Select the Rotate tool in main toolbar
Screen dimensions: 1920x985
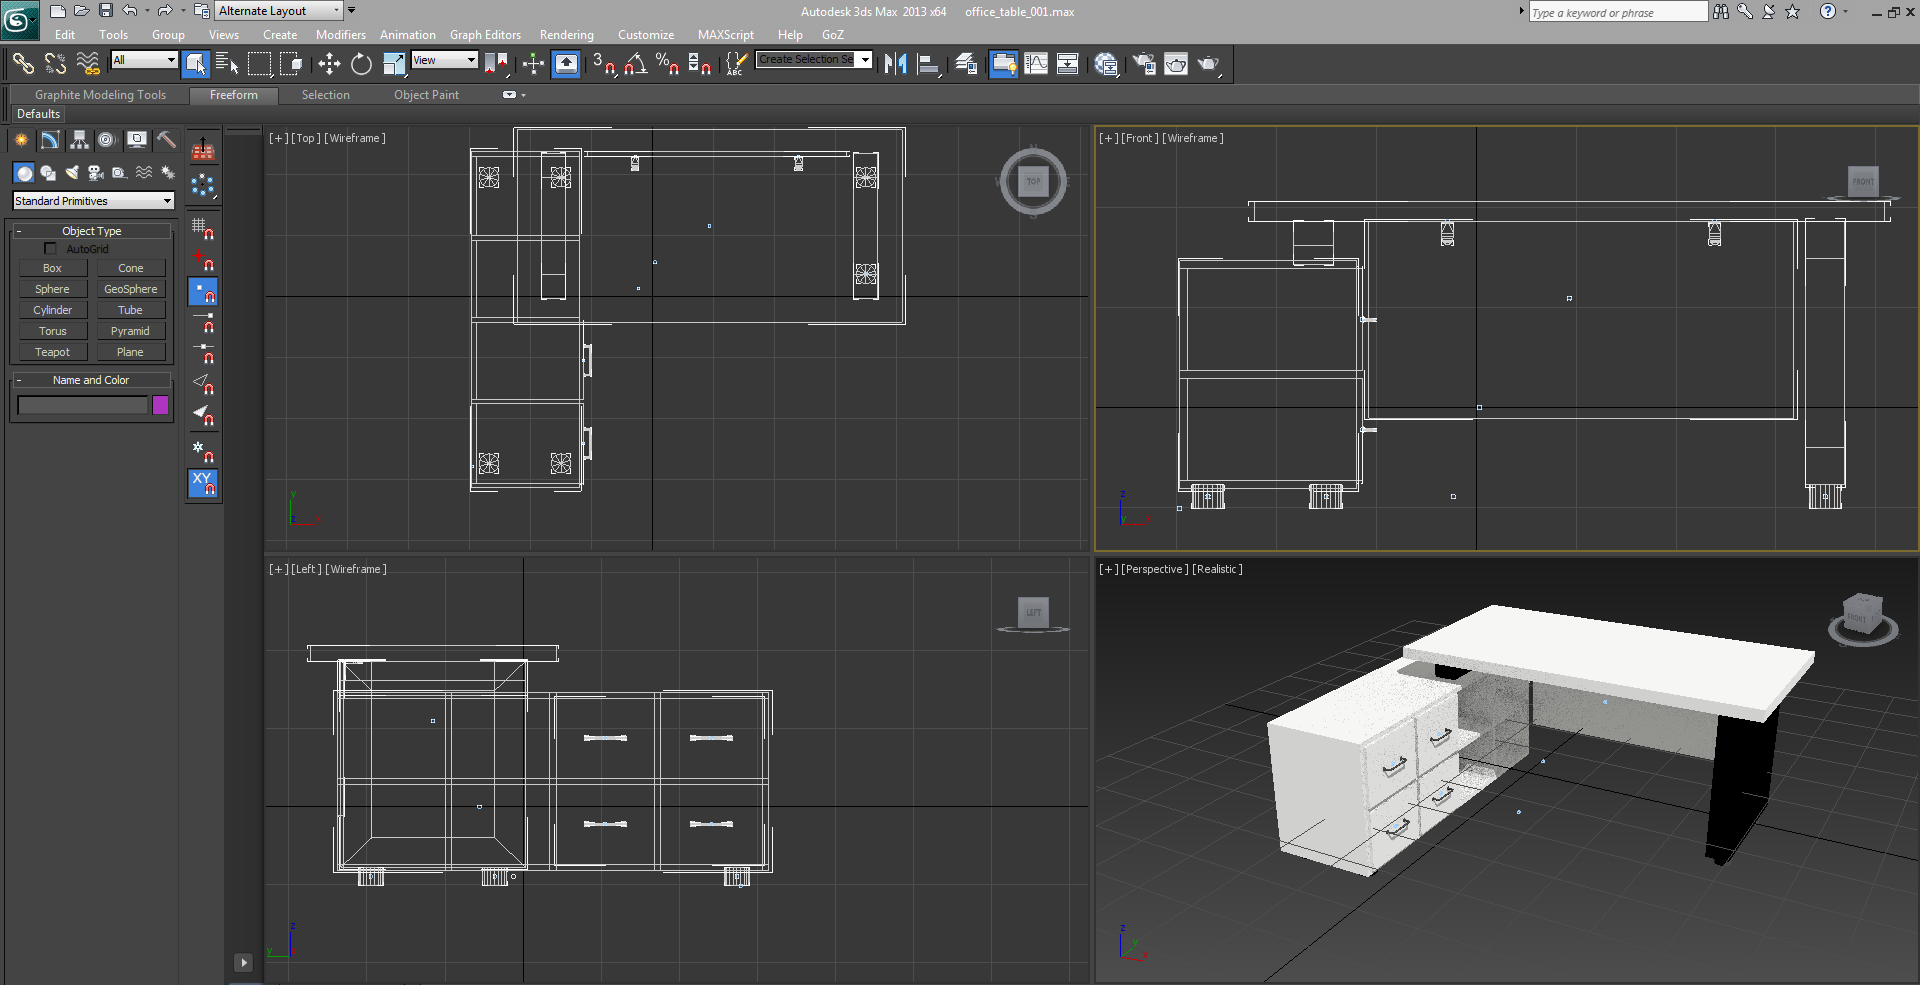coord(361,64)
